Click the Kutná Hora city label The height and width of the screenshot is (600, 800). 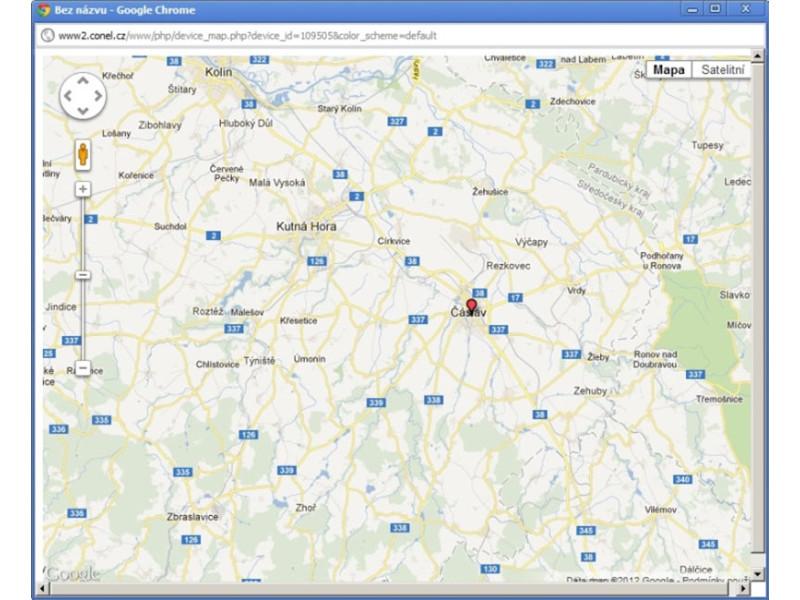(306, 226)
